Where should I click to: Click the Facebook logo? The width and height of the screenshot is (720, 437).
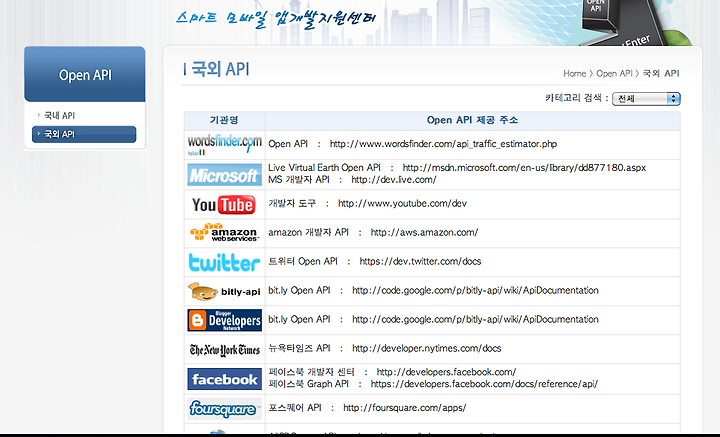tap(225, 379)
